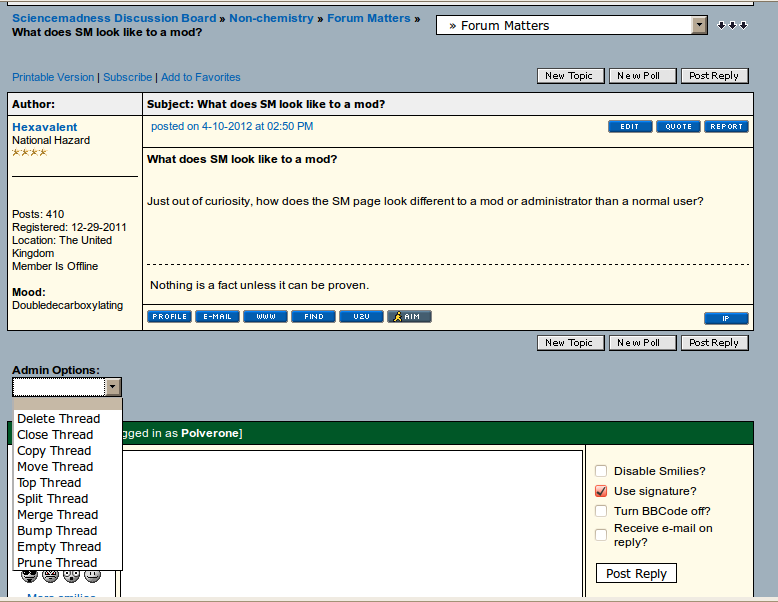778x602 pixels.
Task: Enable the Disable Smilies checkbox
Action: (x=601, y=471)
